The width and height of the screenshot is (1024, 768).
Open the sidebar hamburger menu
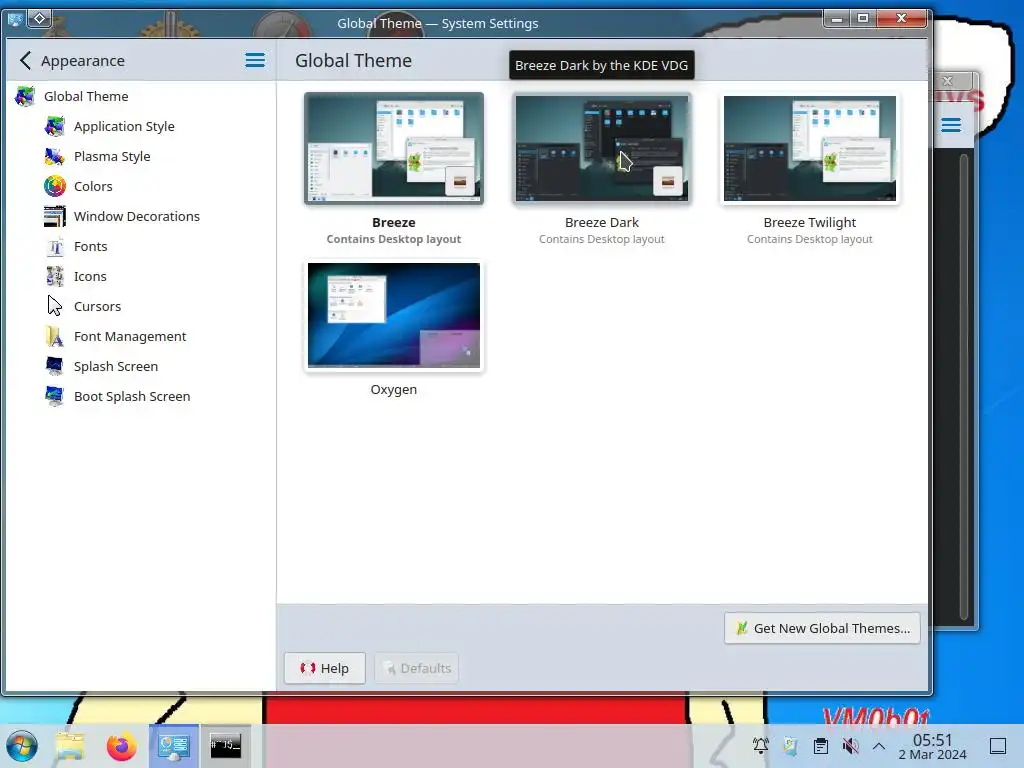click(255, 61)
